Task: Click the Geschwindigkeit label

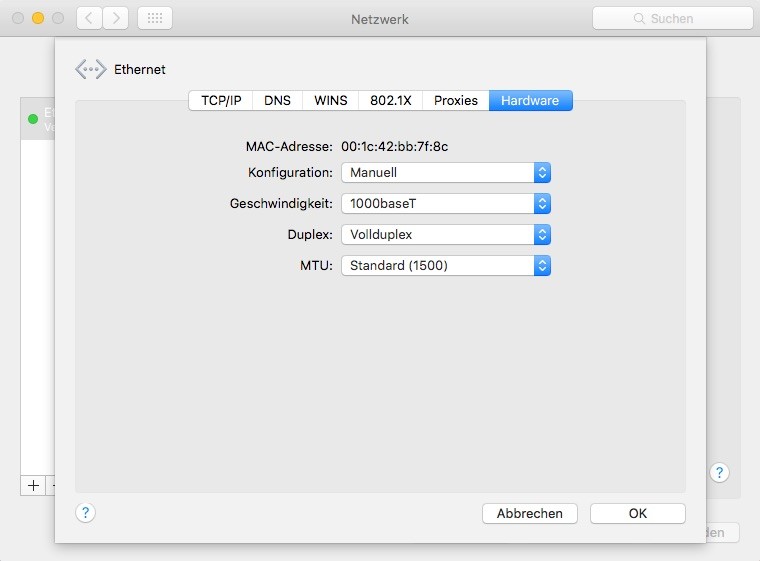Action: [281, 204]
